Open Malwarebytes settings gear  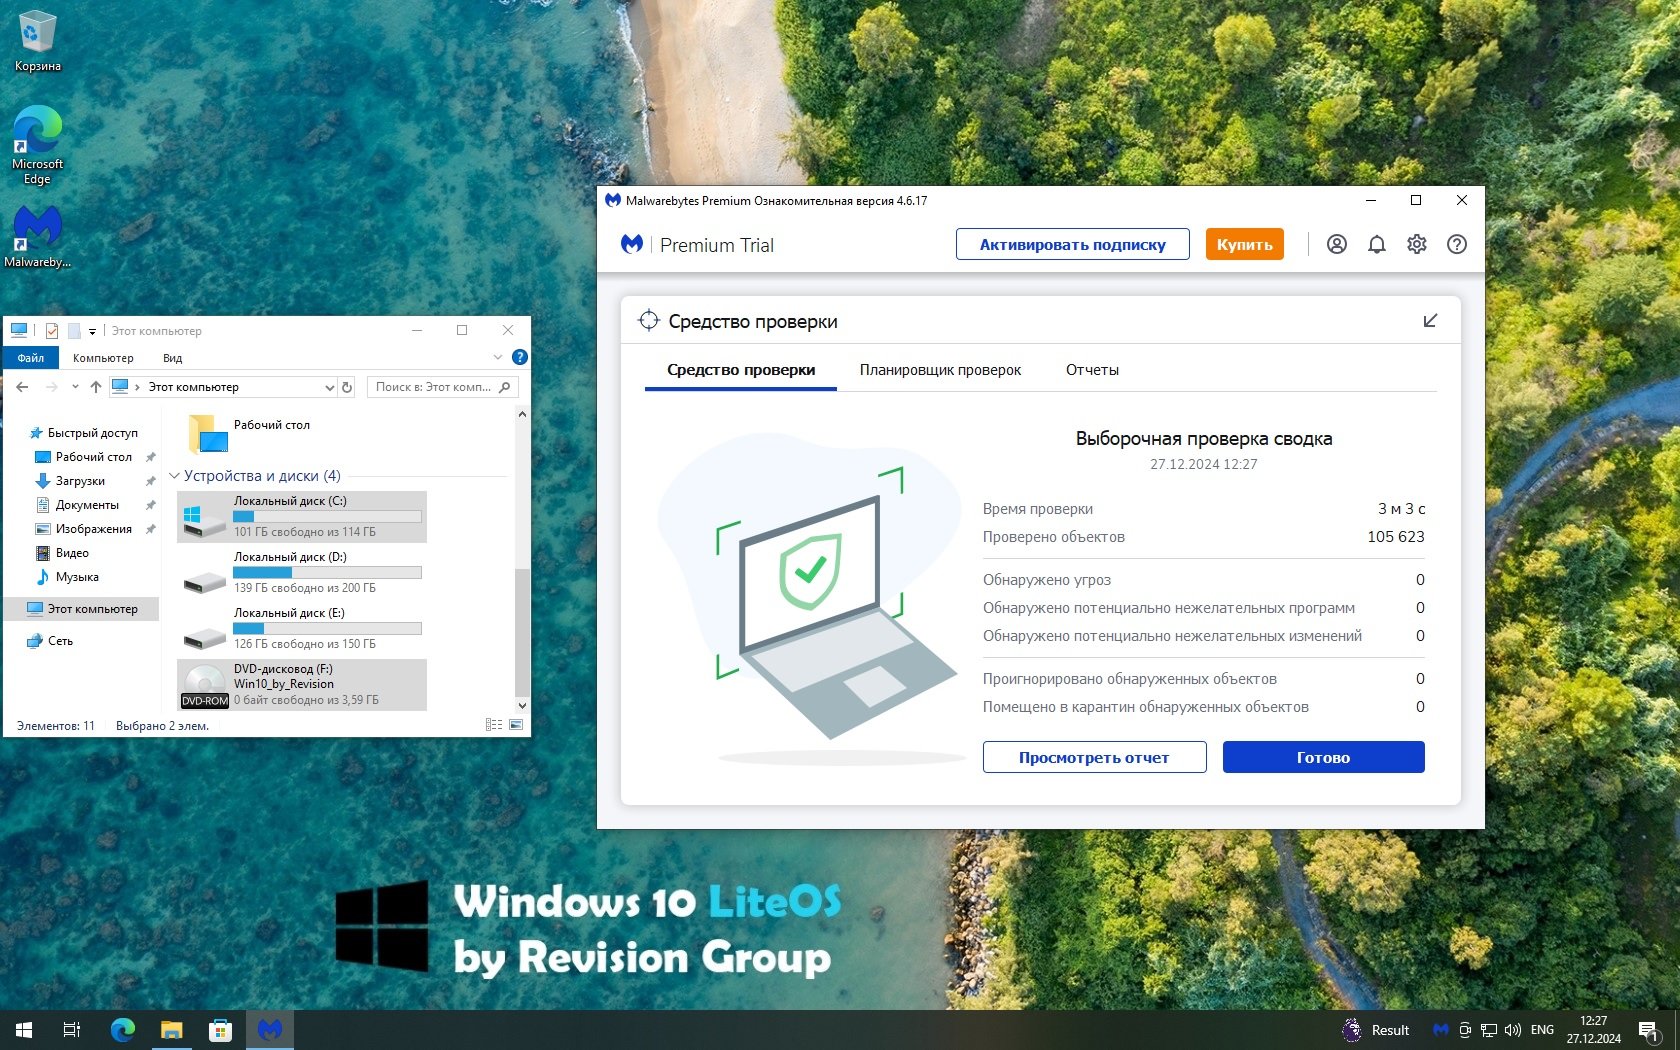pyautogui.click(x=1417, y=244)
